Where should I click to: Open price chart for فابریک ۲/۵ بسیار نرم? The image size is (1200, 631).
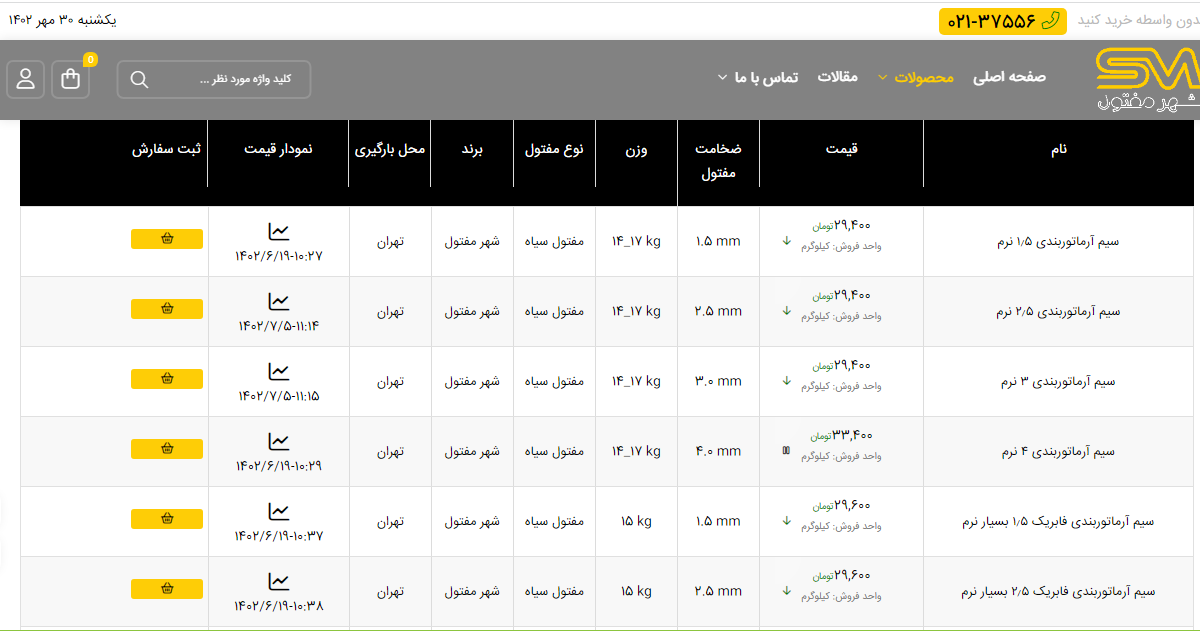(279, 582)
